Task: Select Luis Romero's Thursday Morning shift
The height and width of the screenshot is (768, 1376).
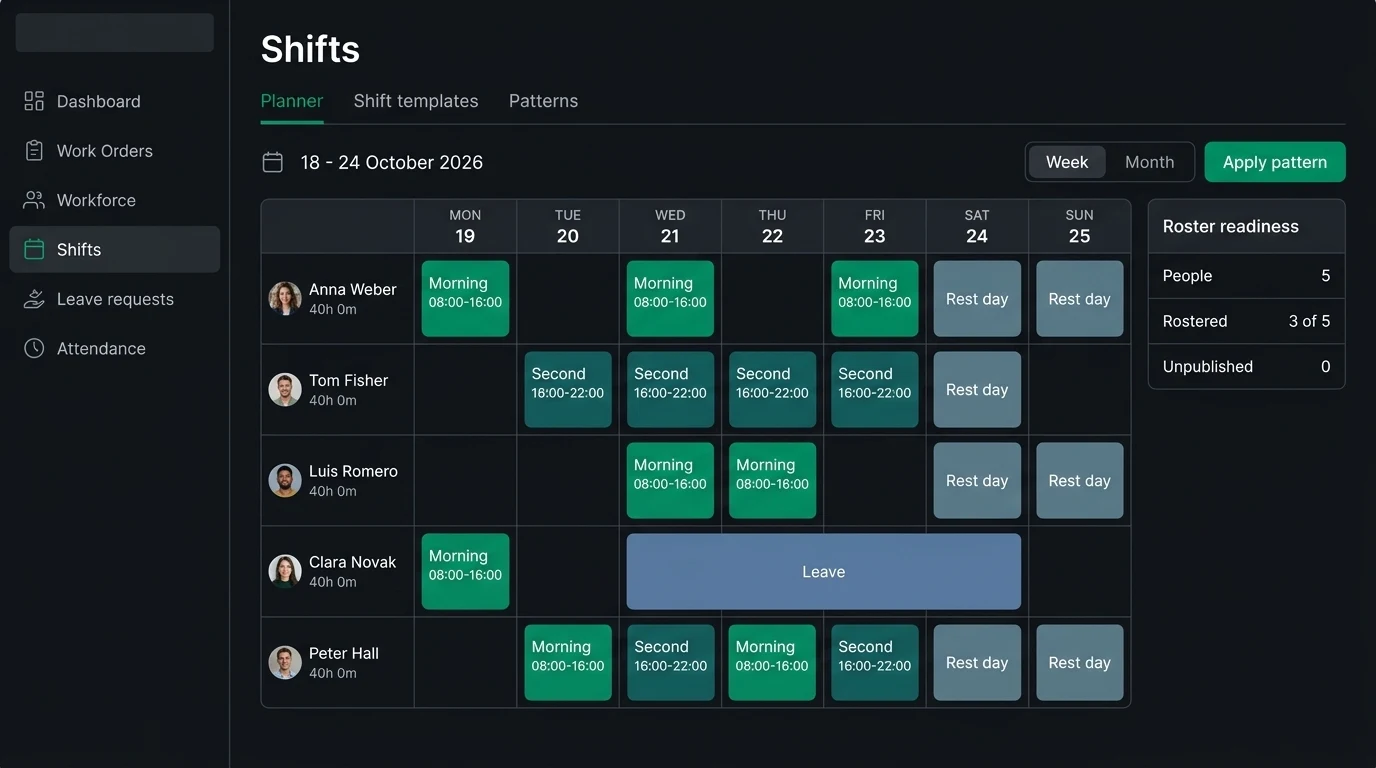Action: tap(772, 480)
